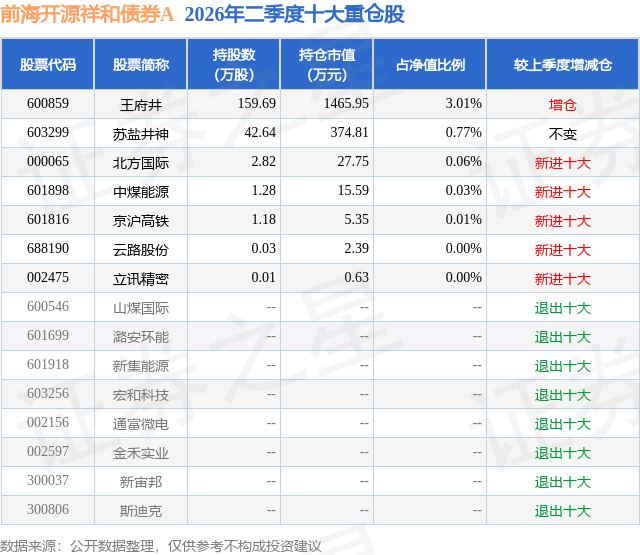Click stock name 新宙邦
Image resolution: width=640 pixels, height=555 pixels.
tap(141, 482)
